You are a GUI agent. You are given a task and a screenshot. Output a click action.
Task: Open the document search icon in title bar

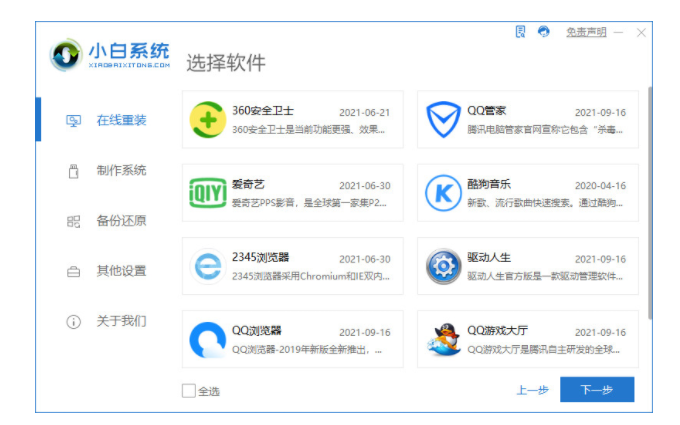520,32
